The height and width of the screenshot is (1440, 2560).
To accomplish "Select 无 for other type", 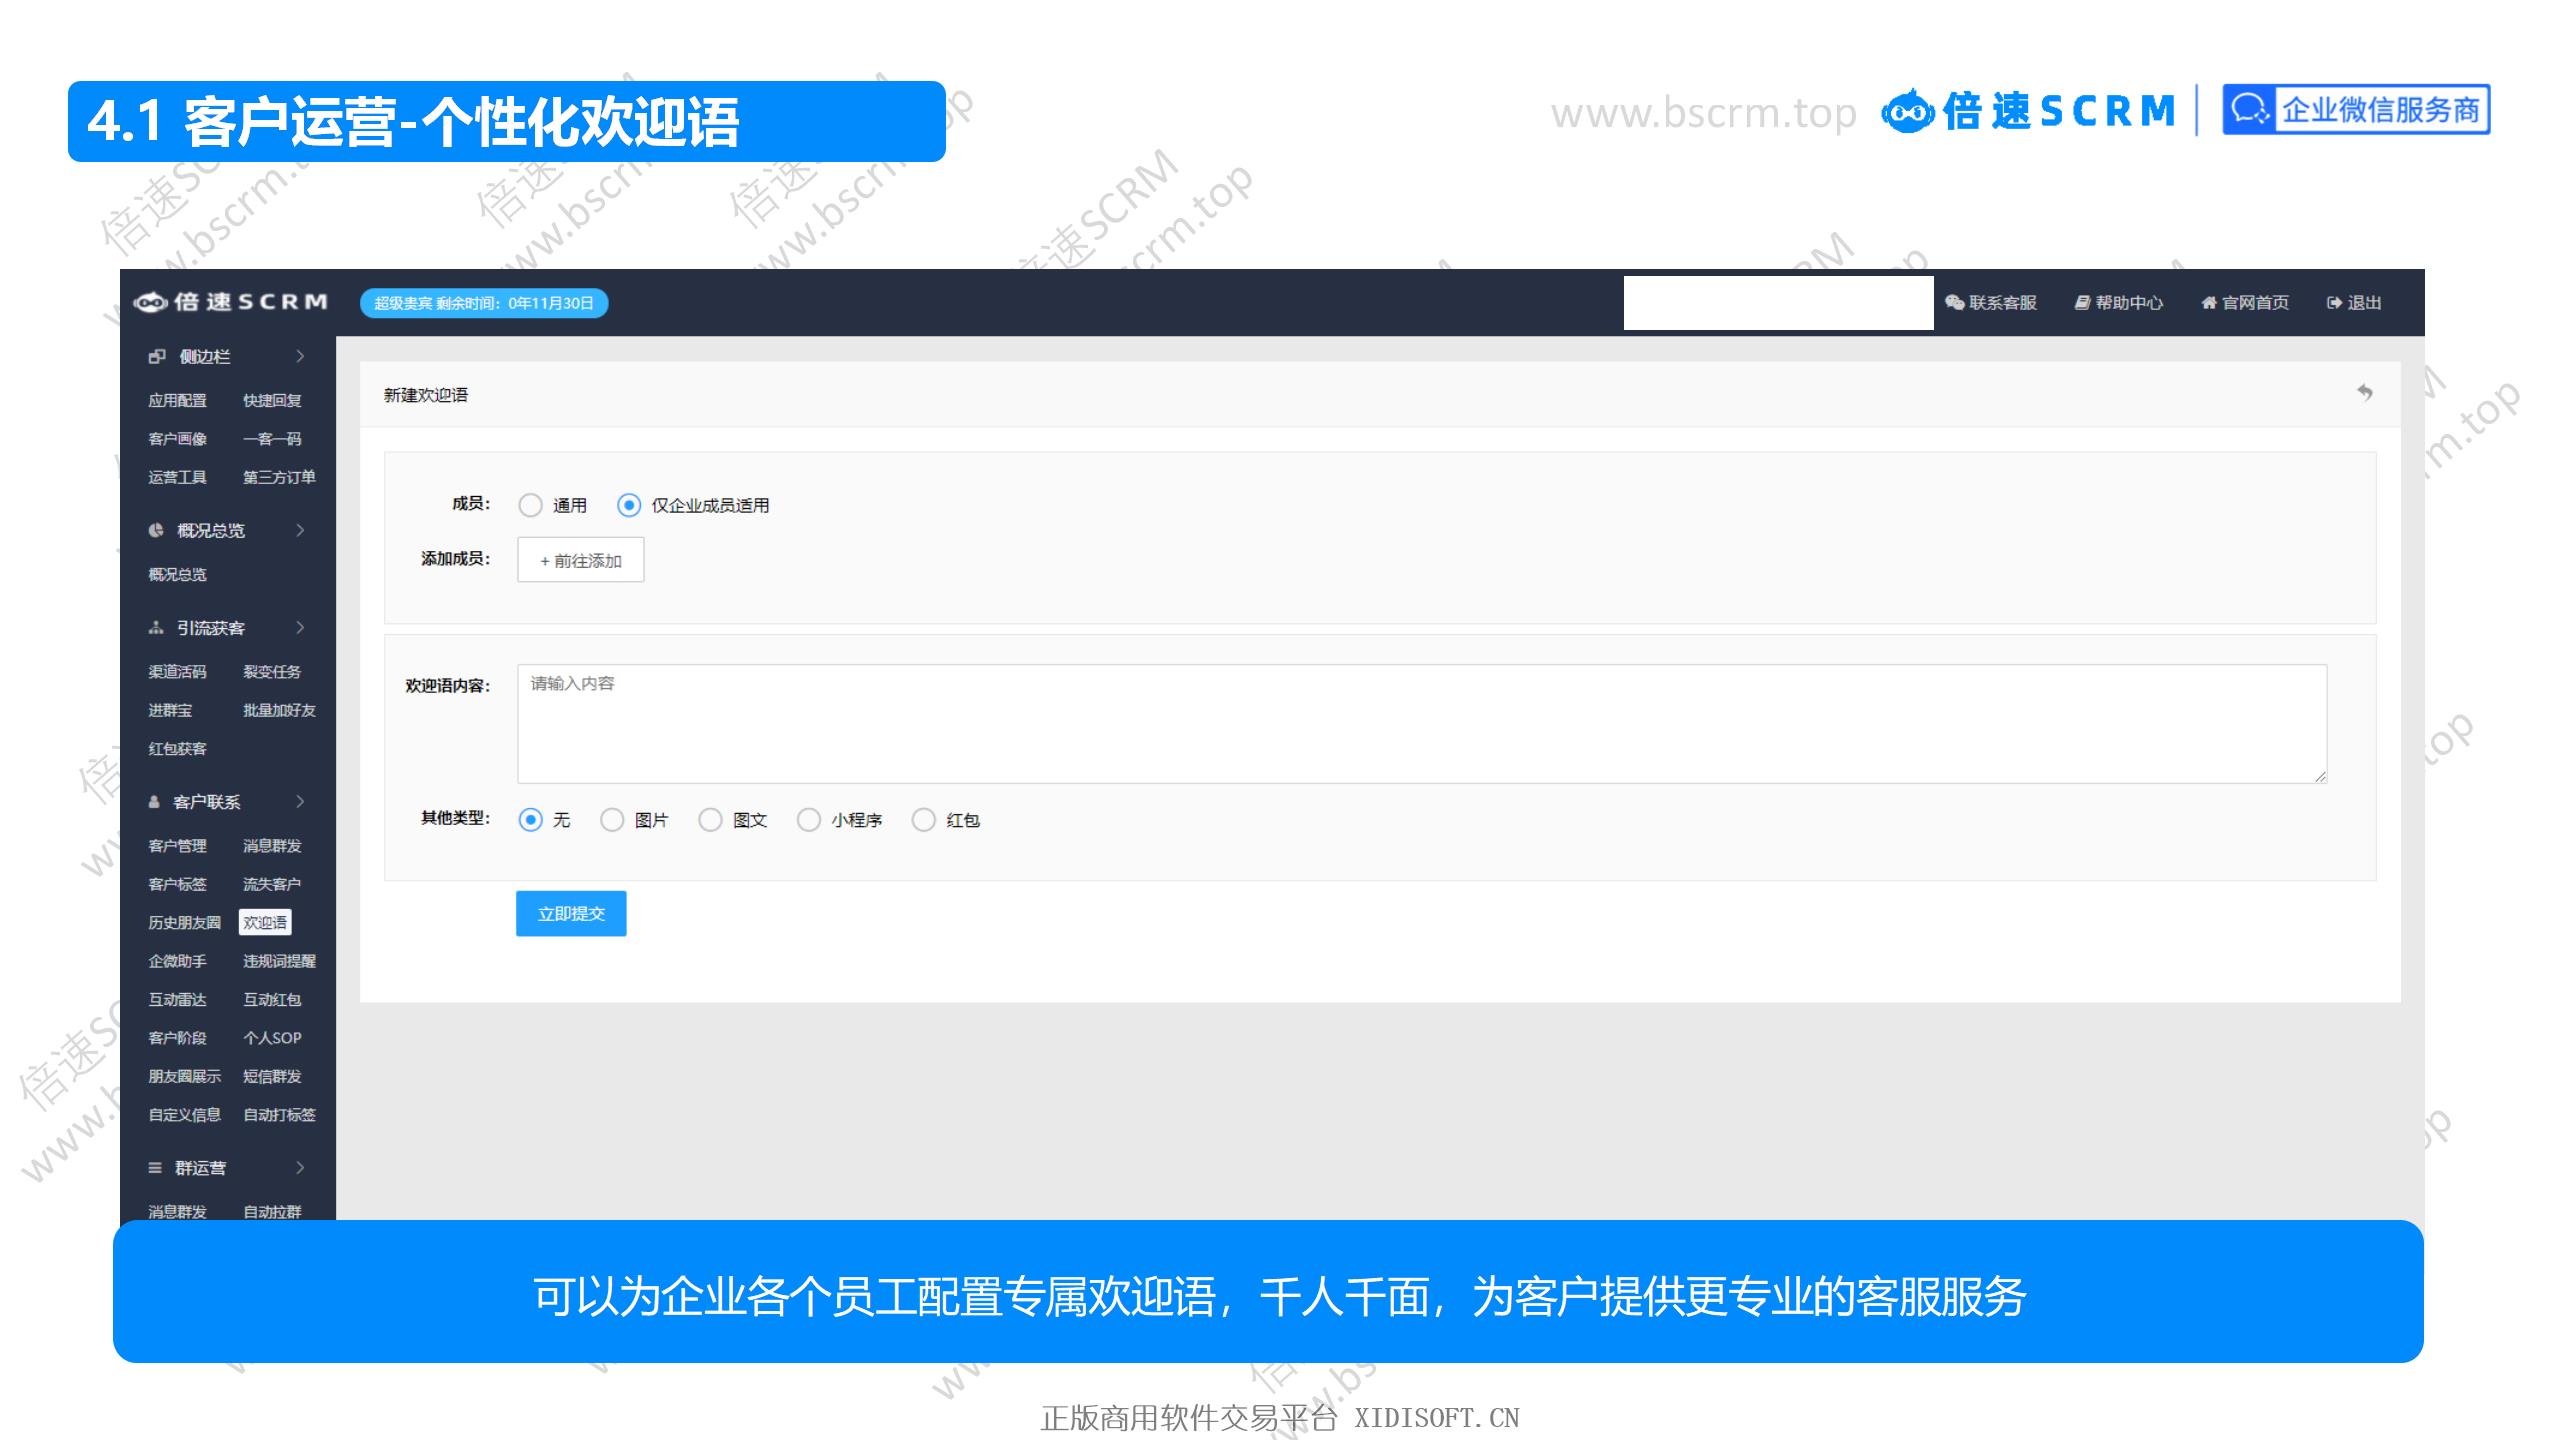I will (530, 820).
